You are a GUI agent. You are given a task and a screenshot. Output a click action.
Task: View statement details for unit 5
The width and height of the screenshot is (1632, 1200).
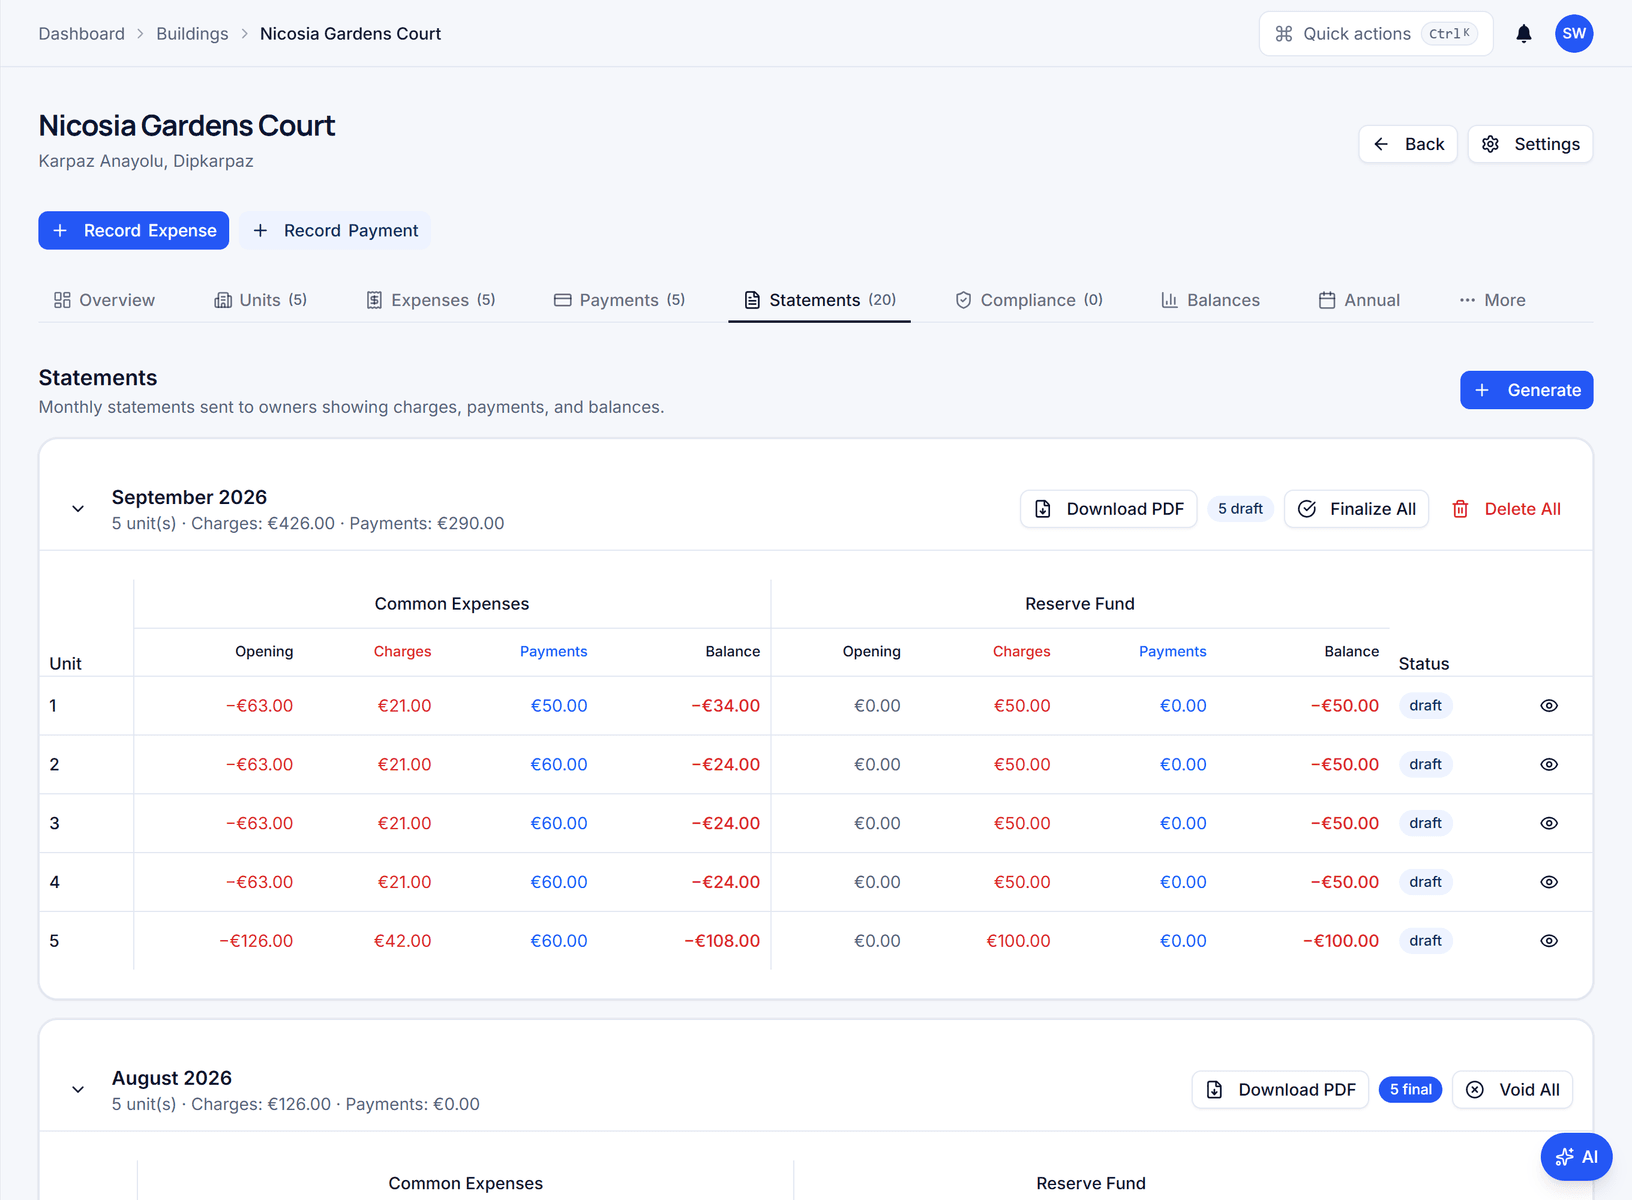pos(1549,941)
